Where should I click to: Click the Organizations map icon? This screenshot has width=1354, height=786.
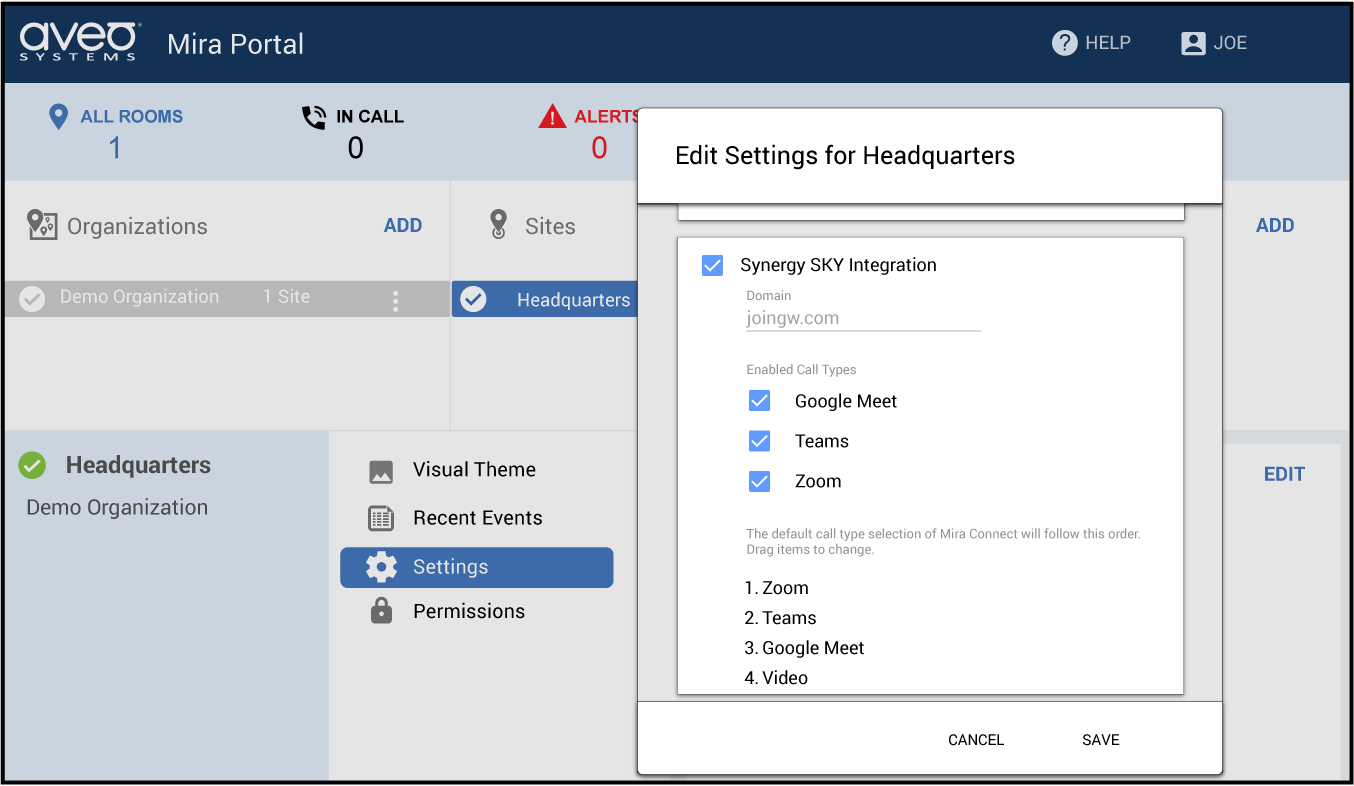point(42,225)
